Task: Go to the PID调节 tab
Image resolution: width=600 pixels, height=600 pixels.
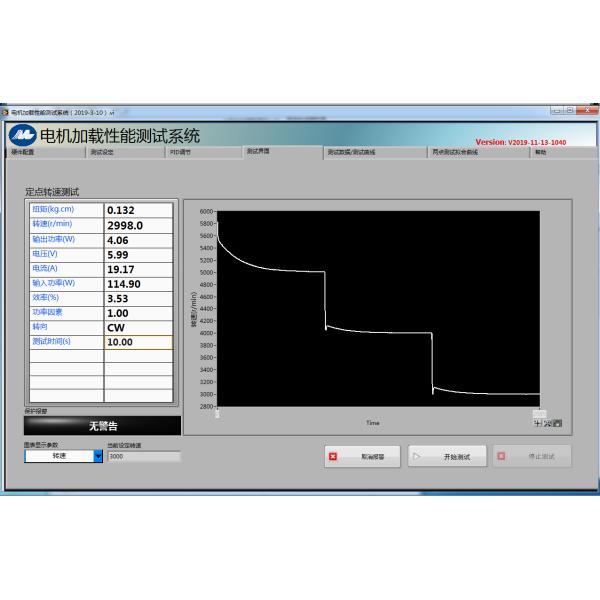Action: (x=180, y=153)
